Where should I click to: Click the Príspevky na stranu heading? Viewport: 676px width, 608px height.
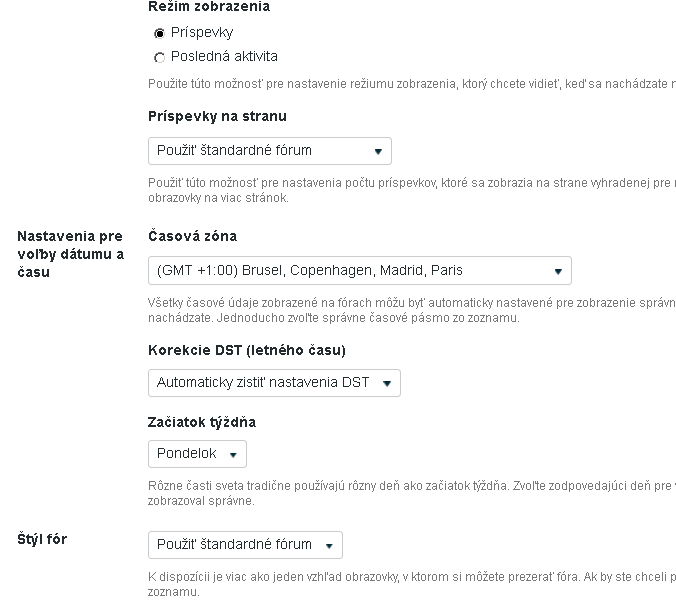(x=217, y=116)
